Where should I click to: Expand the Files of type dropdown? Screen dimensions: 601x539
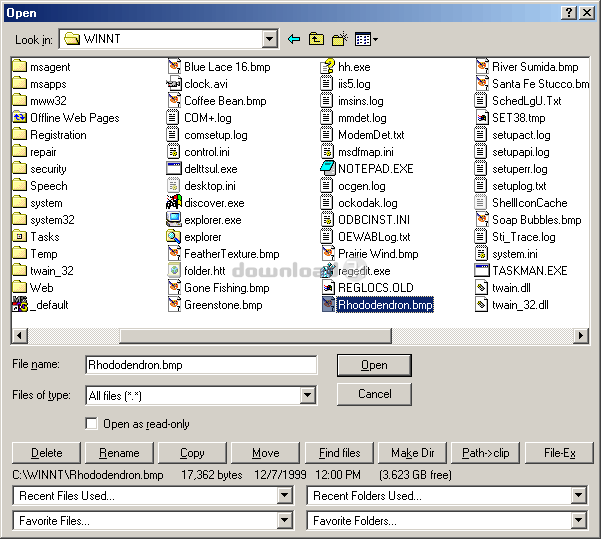click(307, 395)
